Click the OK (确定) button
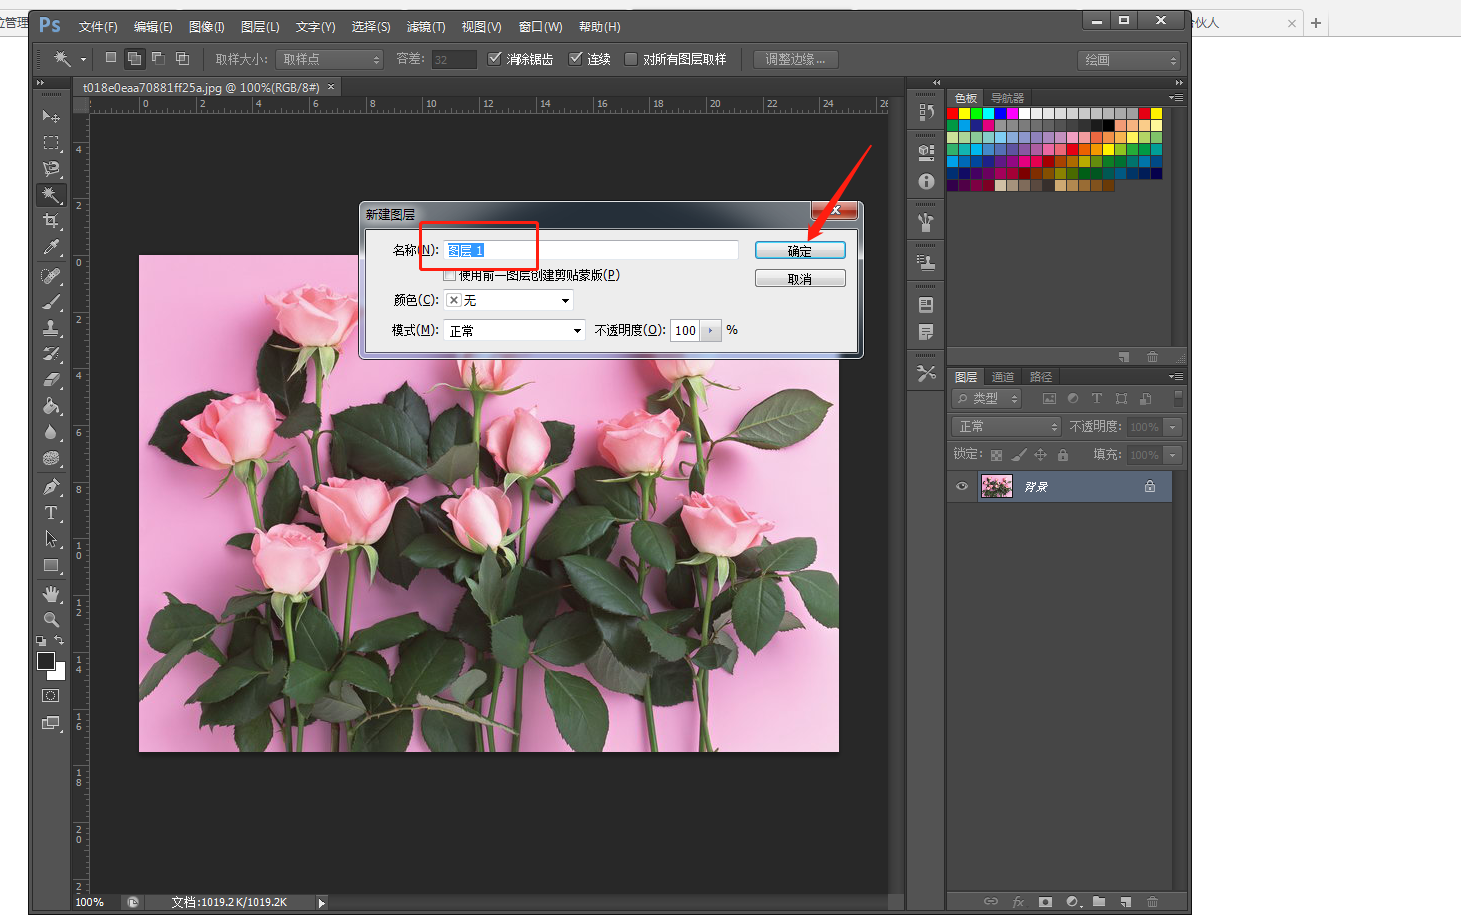 [x=799, y=251]
